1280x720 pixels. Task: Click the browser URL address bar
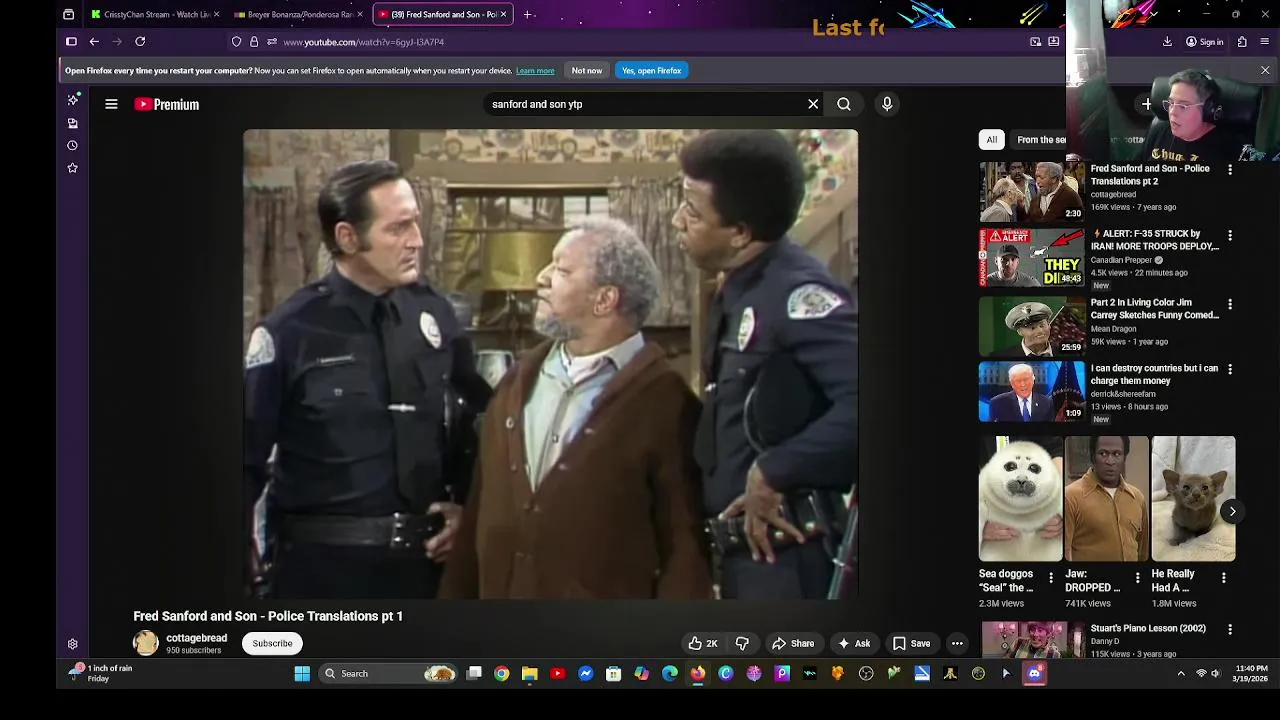point(640,42)
